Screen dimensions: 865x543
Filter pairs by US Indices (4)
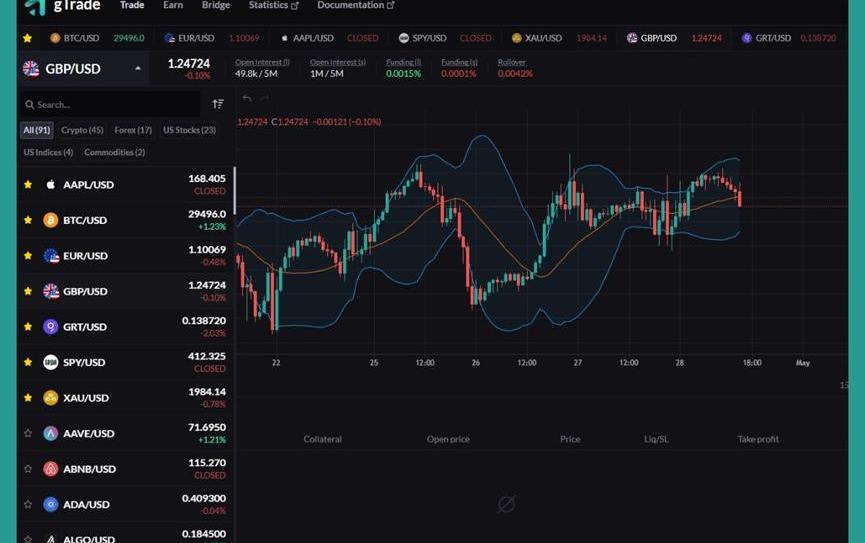pos(48,152)
